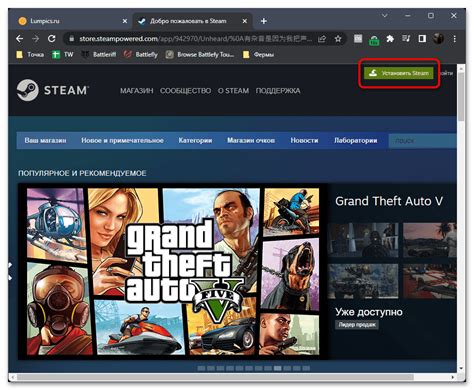The height and width of the screenshot is (390, 474).
Task: Toggle the browser side panel icon
Action: 422,39
